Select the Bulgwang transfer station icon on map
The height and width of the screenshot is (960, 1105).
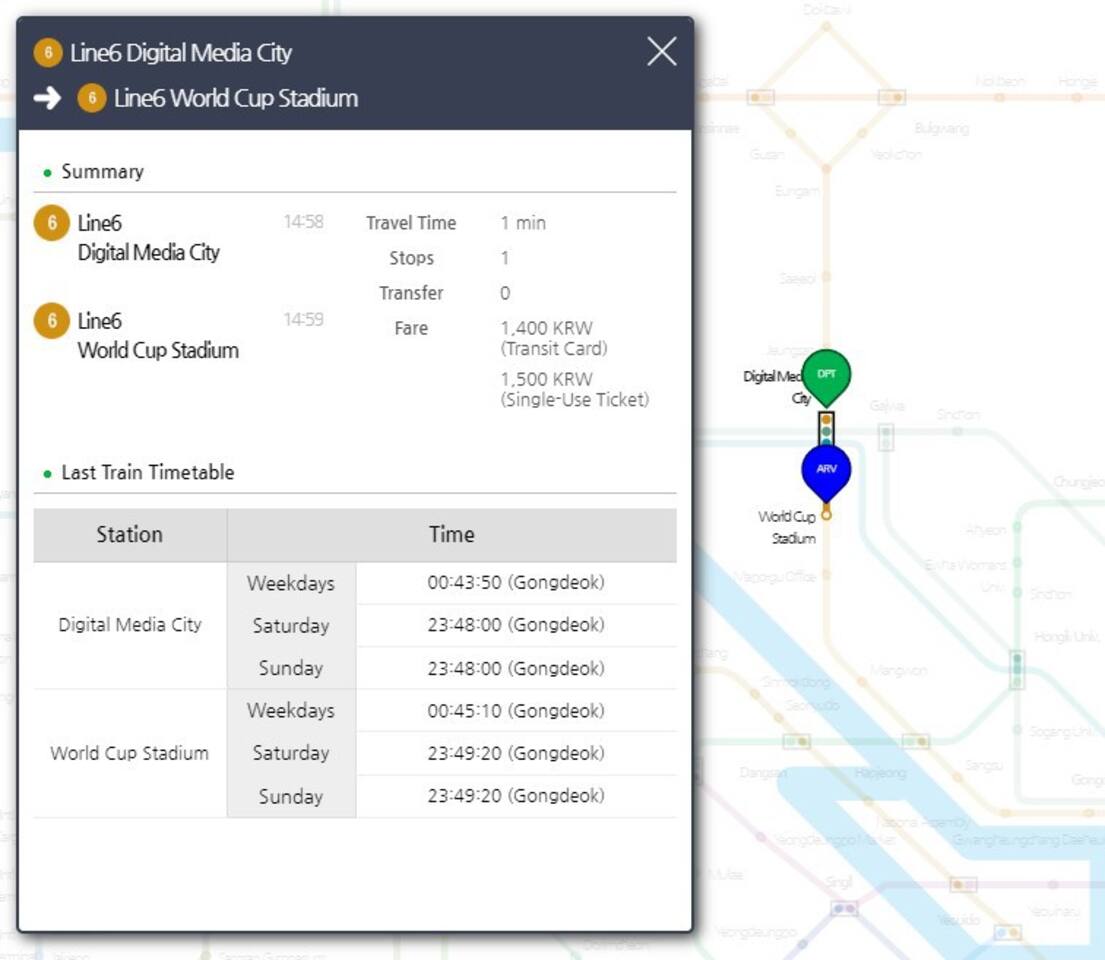[891, 97]
